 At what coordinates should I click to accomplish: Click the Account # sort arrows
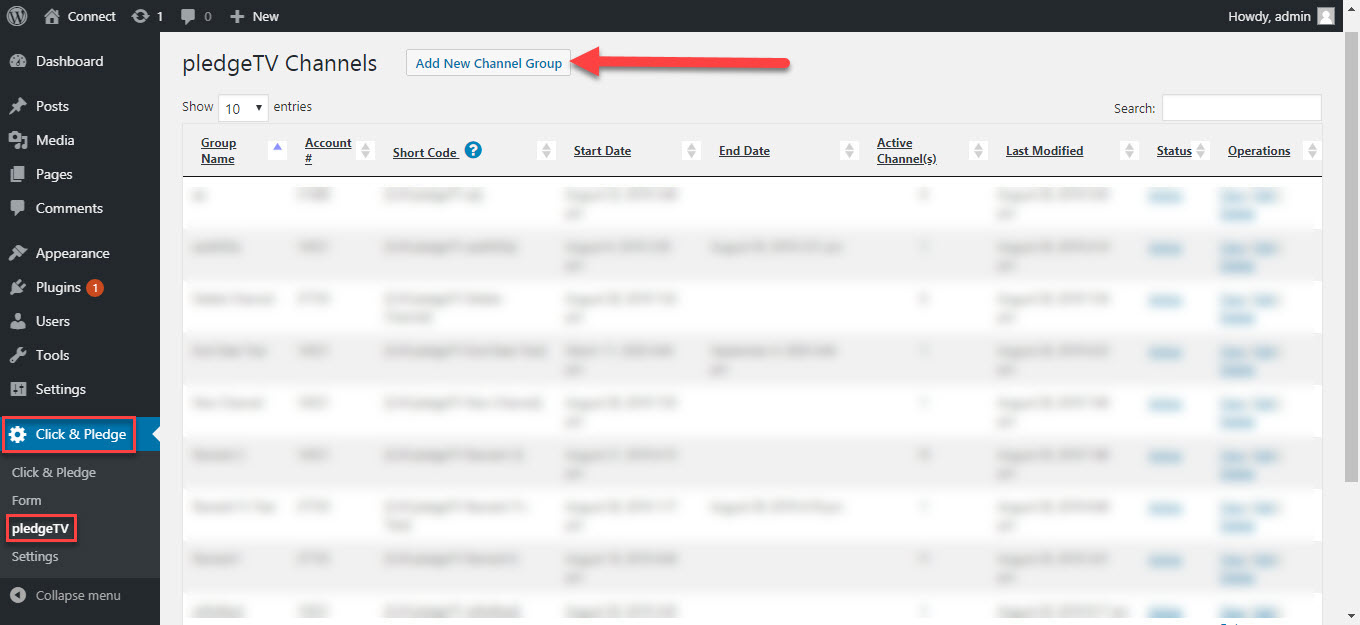click(366, 150)
